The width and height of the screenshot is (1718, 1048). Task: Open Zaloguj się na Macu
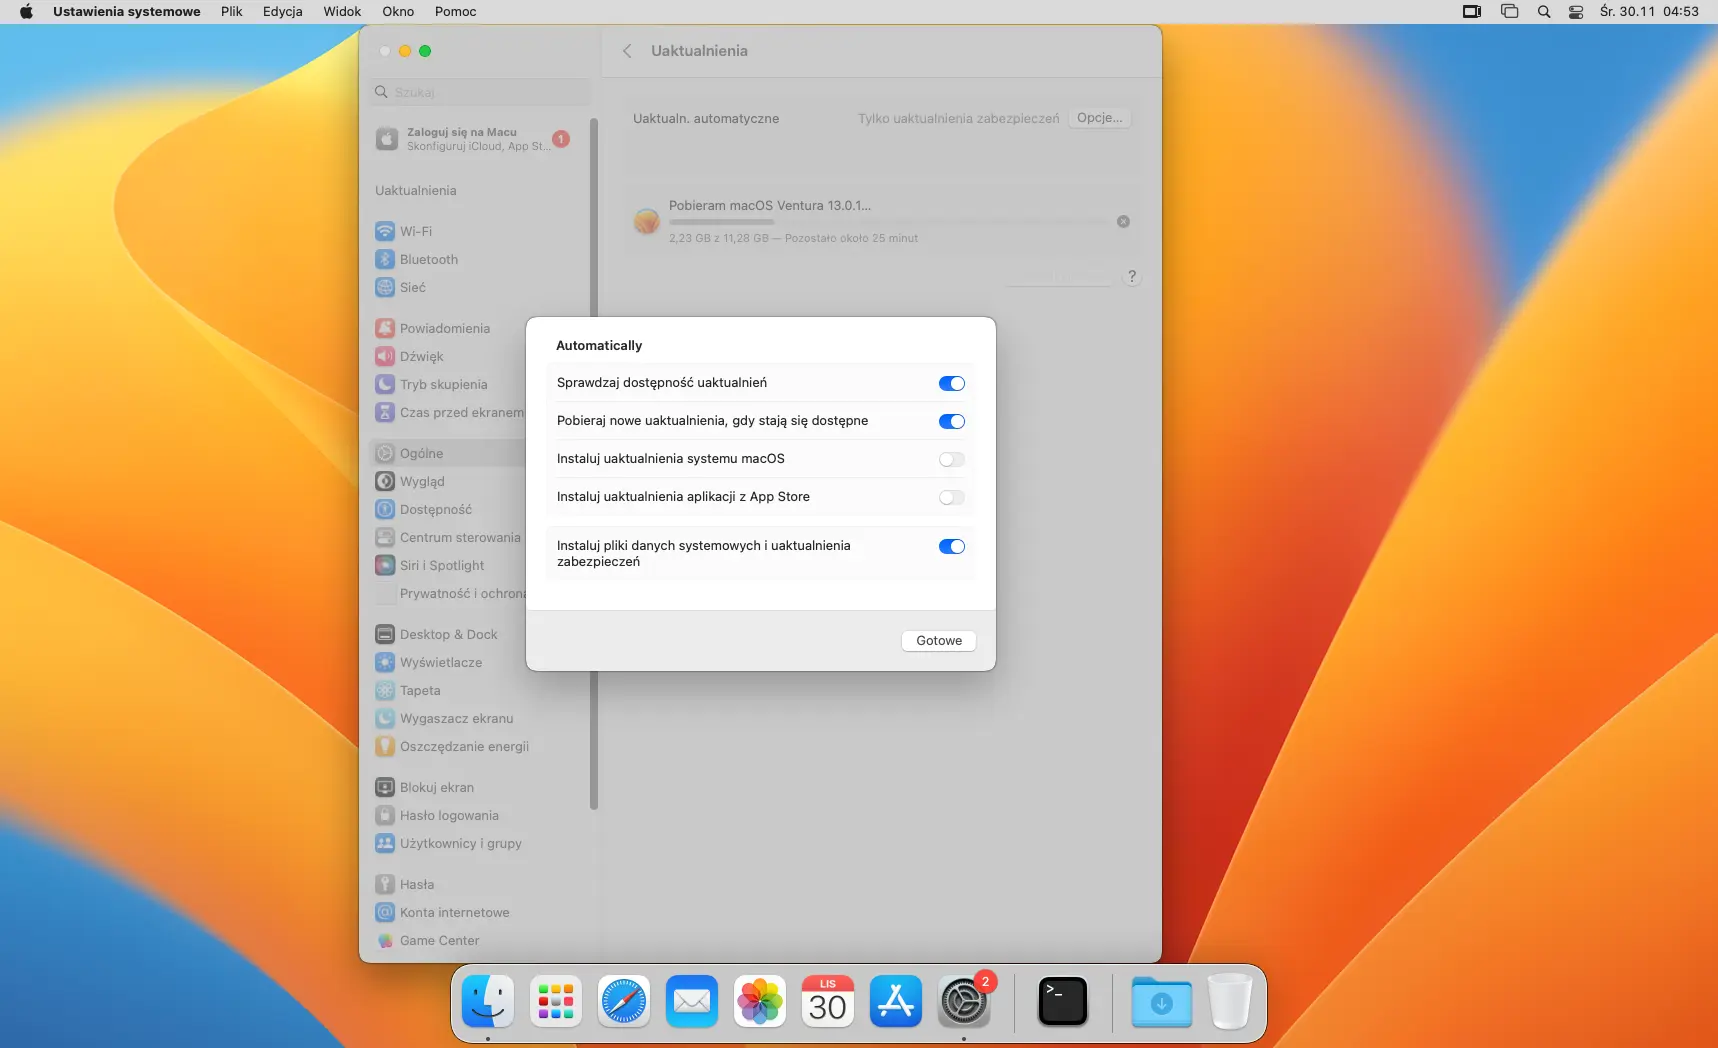pos(472,139)
